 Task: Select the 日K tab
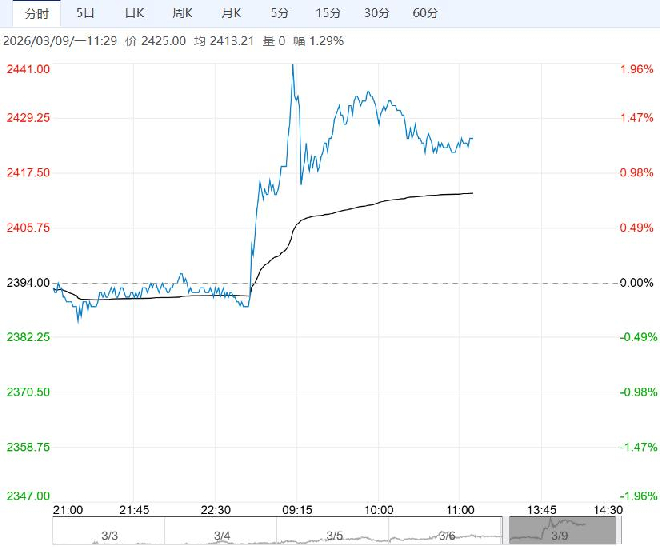pyautogui.click(x=134, y=13)
